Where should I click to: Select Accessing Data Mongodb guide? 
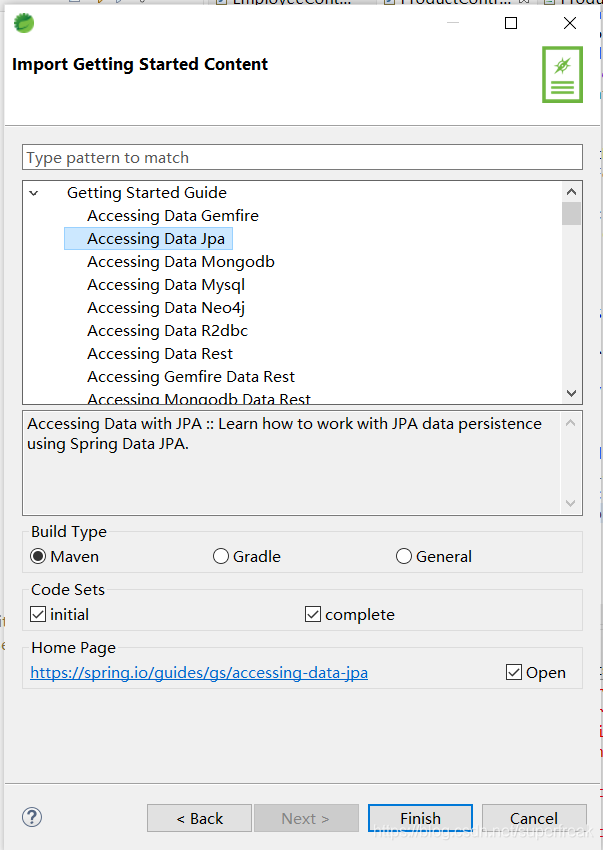click(x=181, y=262)
